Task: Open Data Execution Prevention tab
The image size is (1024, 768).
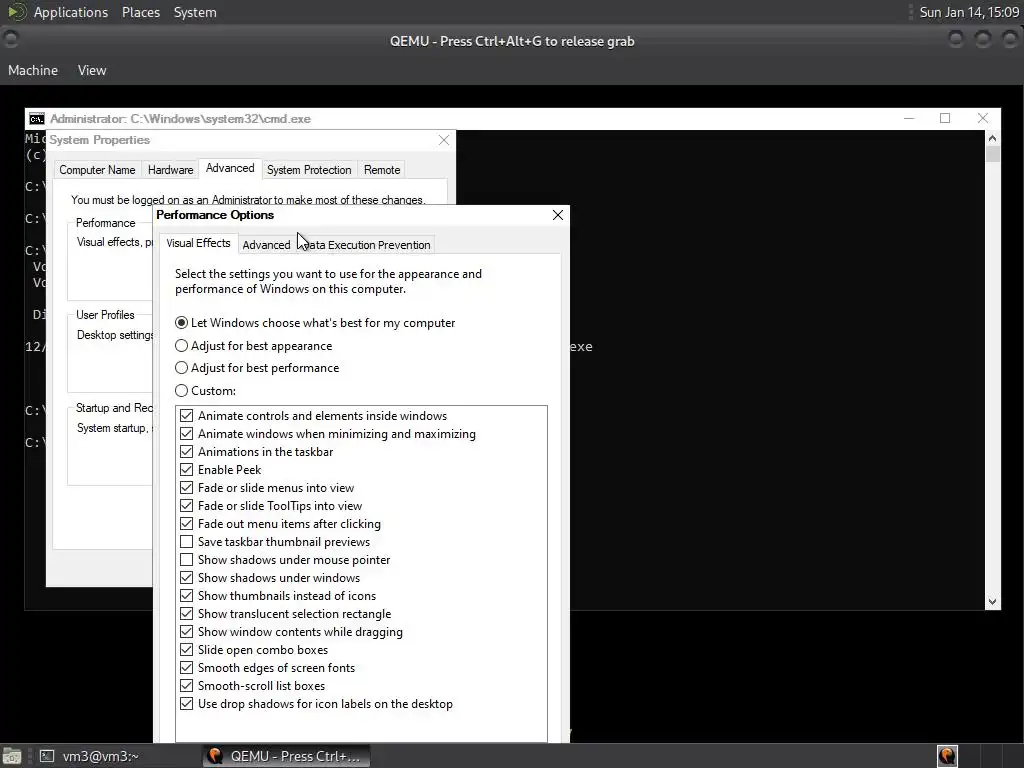Action: [367, 245]
